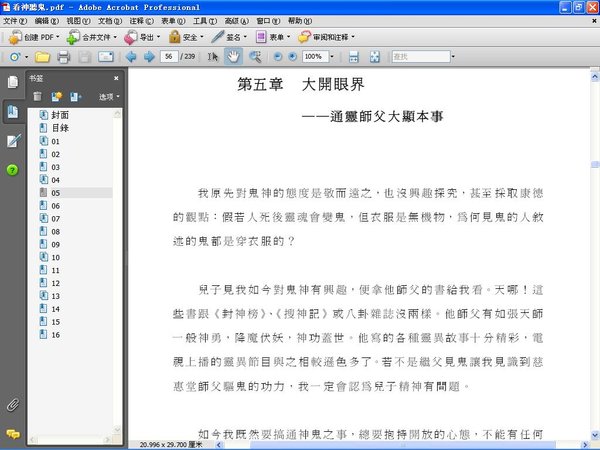Go to previous page arrow

click(x=131, y=57)
